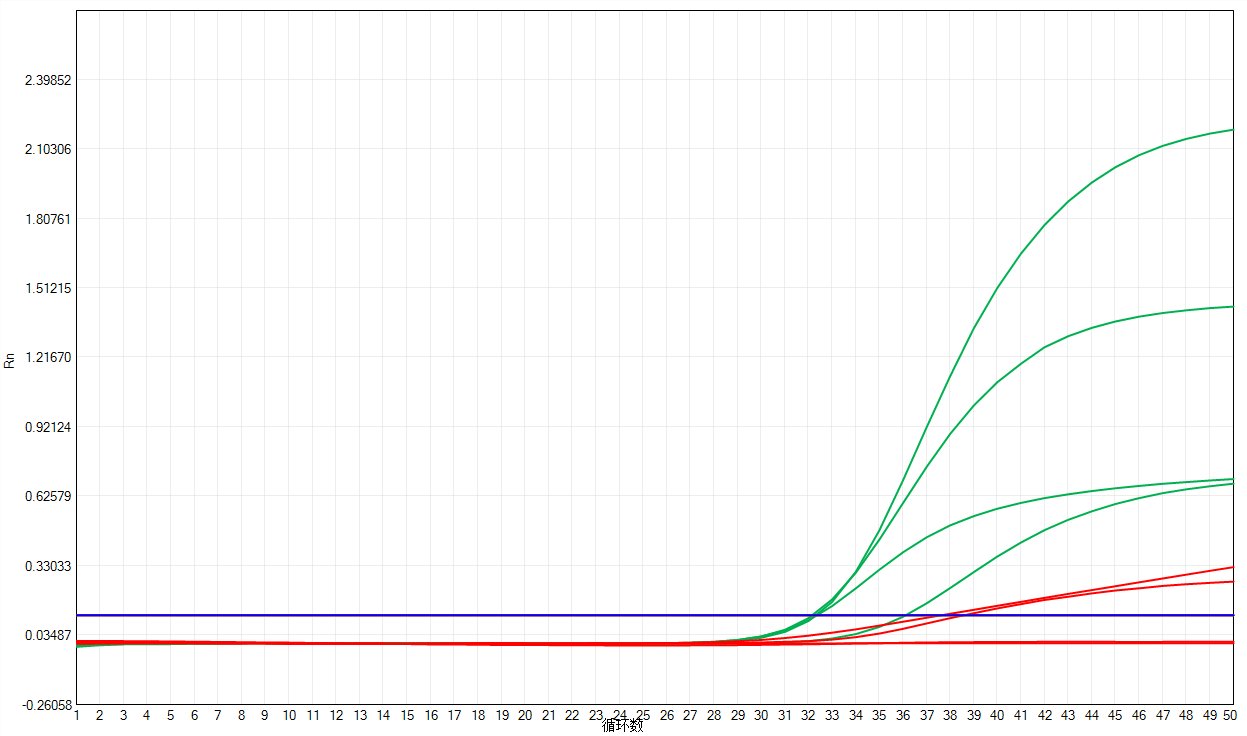Select y-axis tick label 0.92124
1247x736 pixels.
(x=47, y=427)
